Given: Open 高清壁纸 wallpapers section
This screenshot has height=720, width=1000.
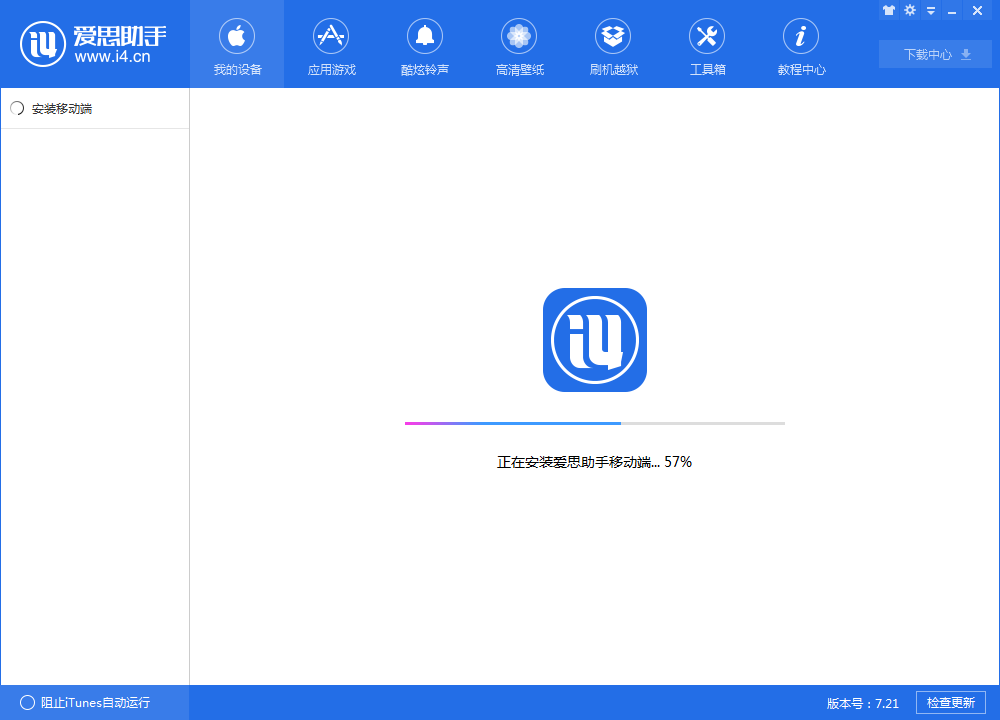Looking at the screenshot, I should pyautogui.click(x=519, y=45).
